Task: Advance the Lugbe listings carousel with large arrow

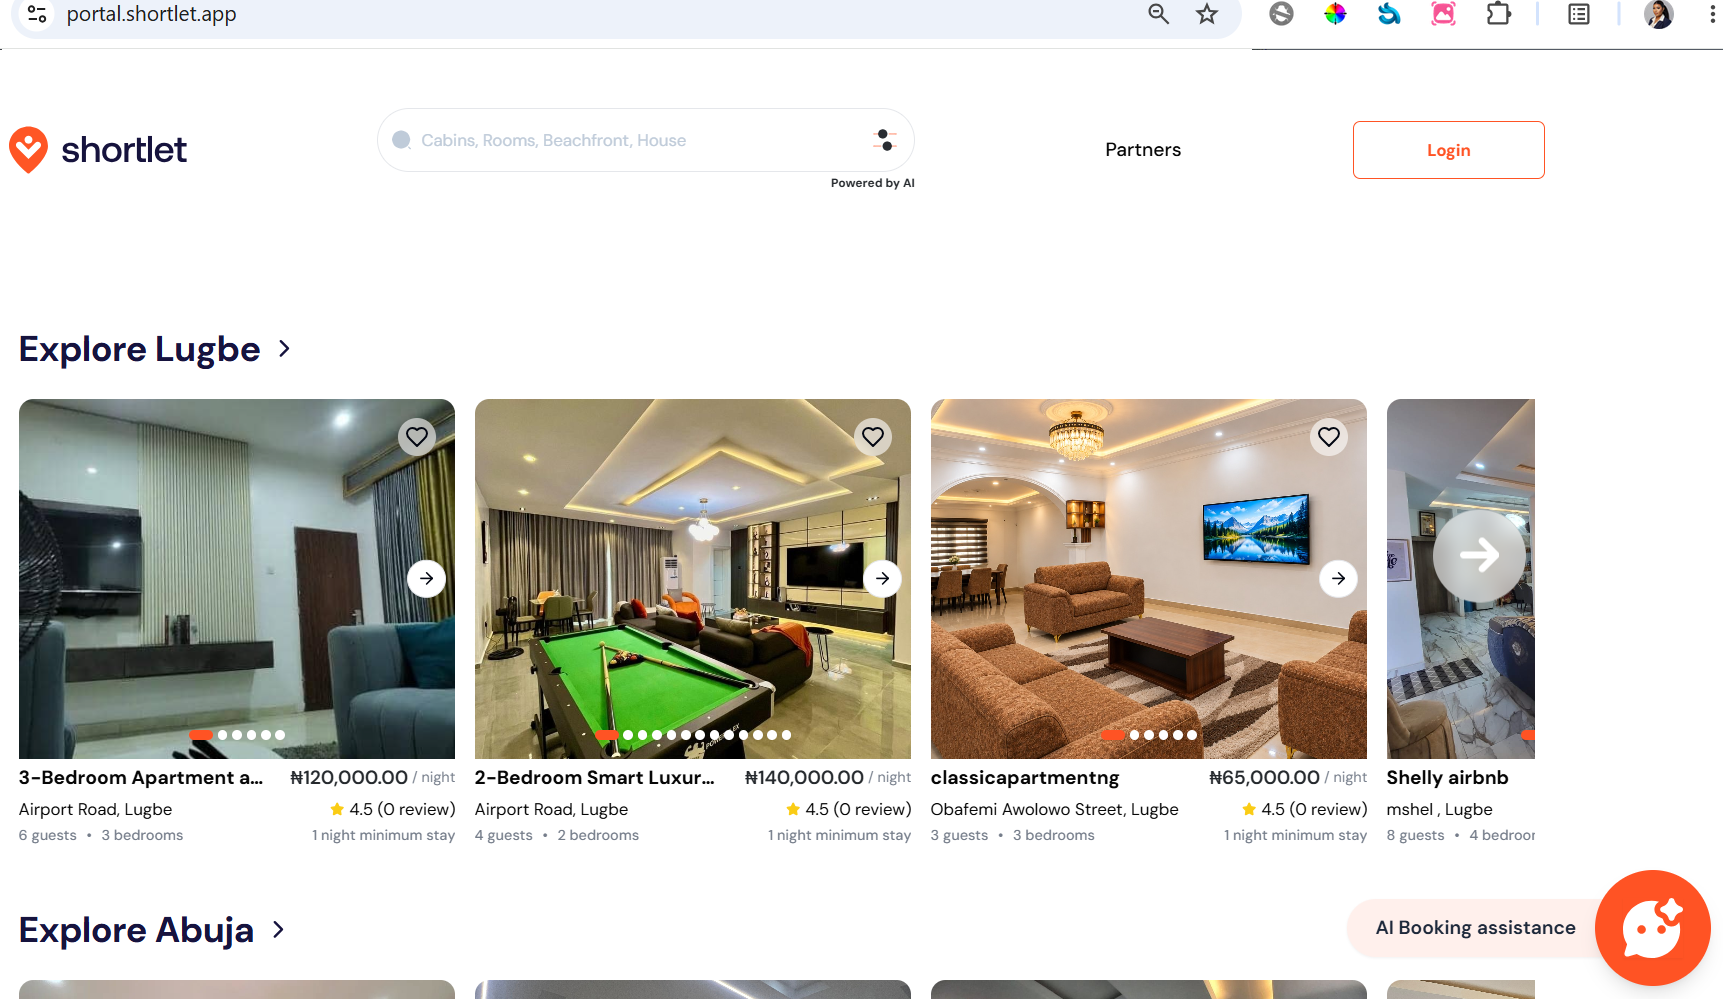Action: click(1479, 555)
